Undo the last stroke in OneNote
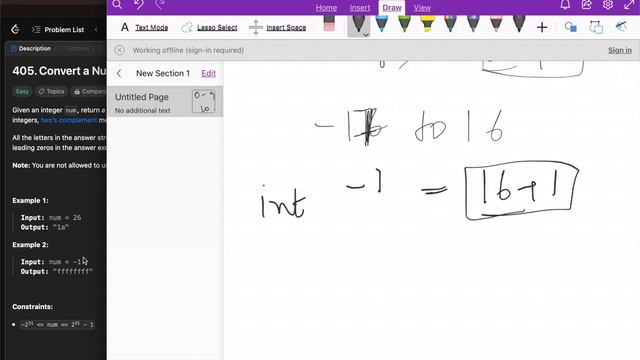This screenshot has height=360, width=640. (139, 4)
